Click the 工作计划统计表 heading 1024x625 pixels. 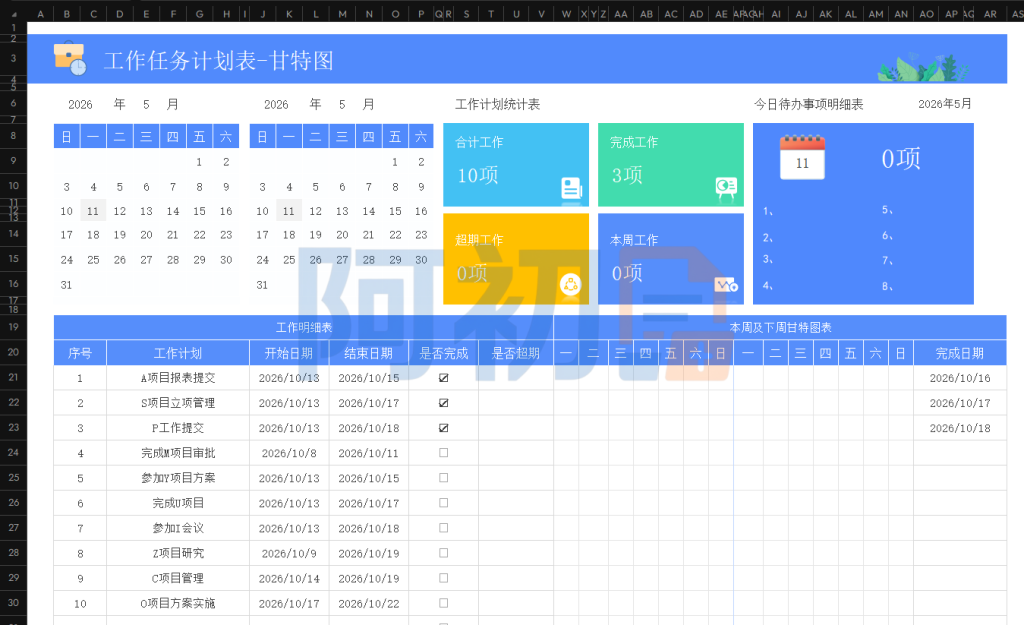click(497, 104)
